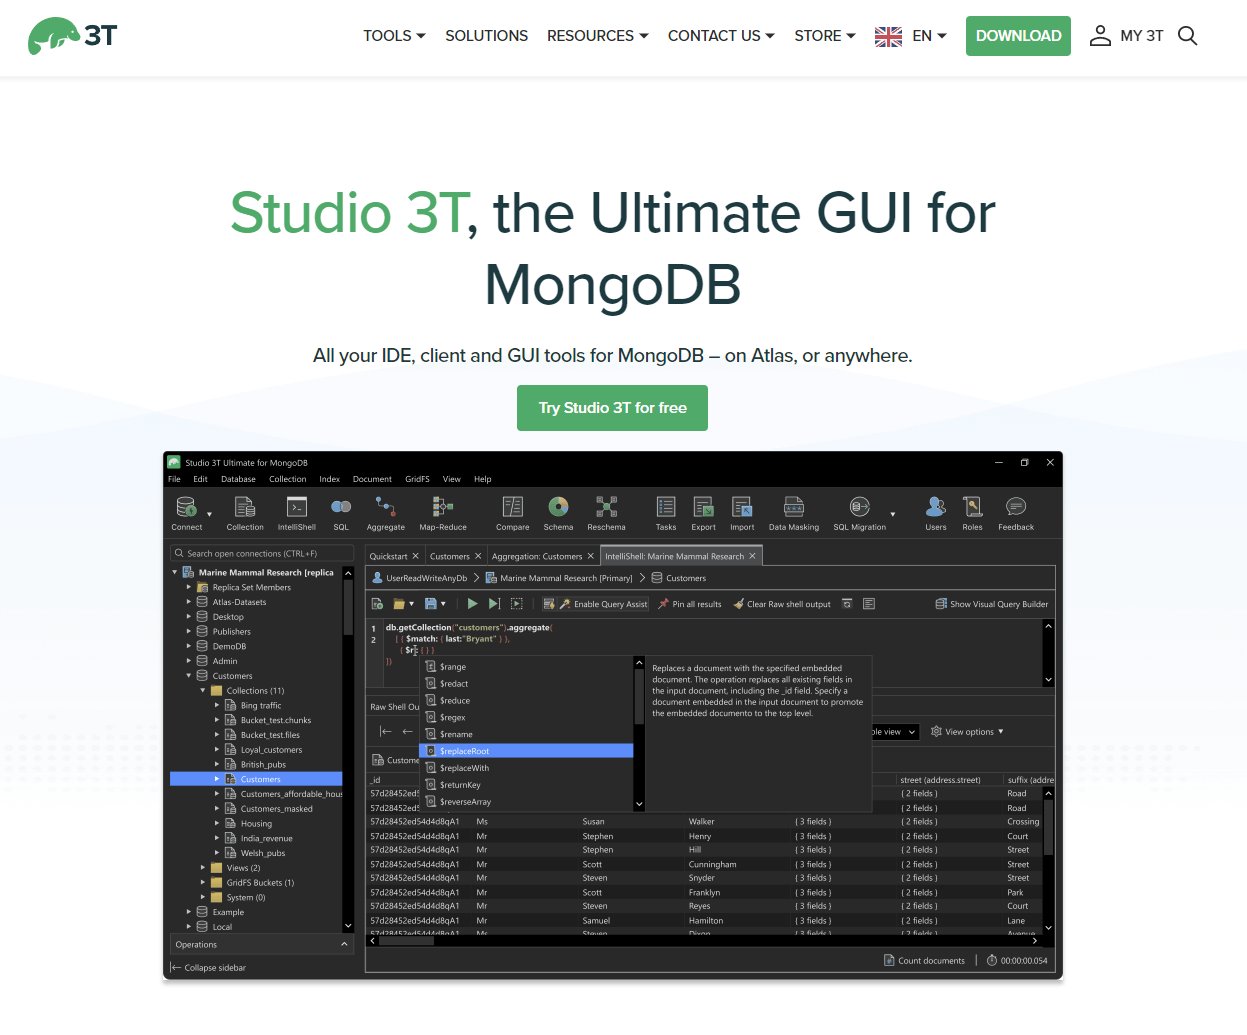1247x1035 pixels.
Task: Select the Welsh_pubs collection
Action: [263, 853]
